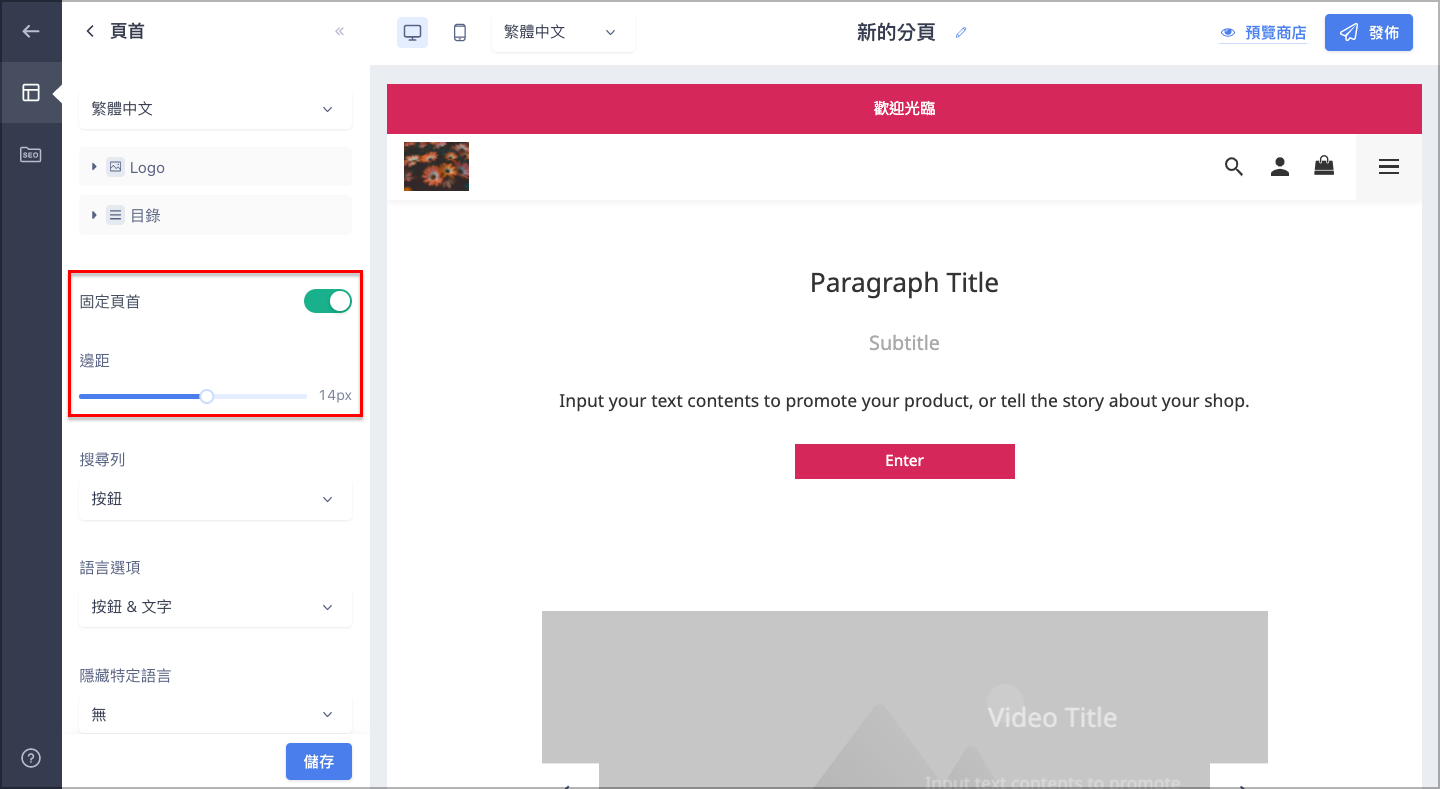
Task: Click the 歡迎光臨 announcement bar
Action: pyautogui.click(x=904, y=109)
